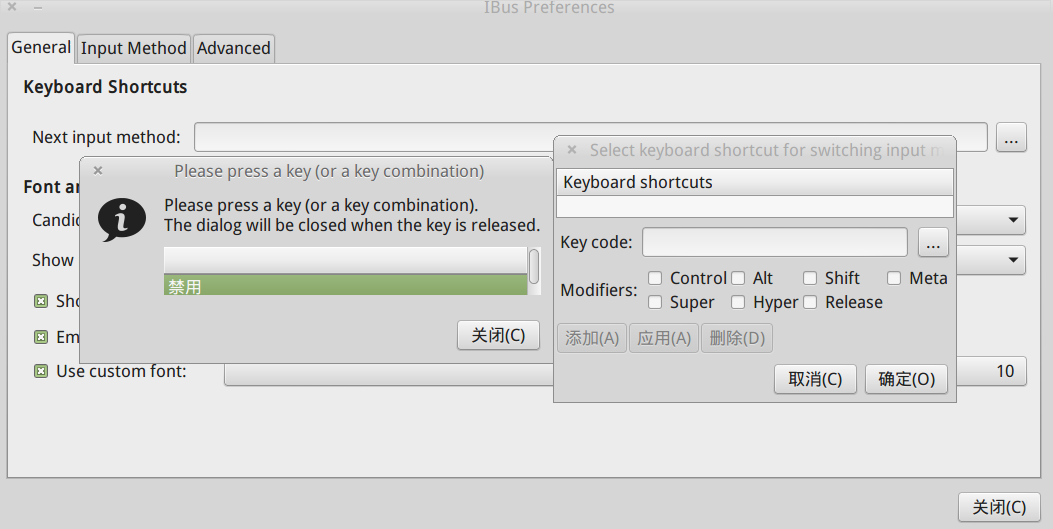1053x529 pixels.
Task: Click ellipsis button beside Next input method
Action: click(1011, 137)
